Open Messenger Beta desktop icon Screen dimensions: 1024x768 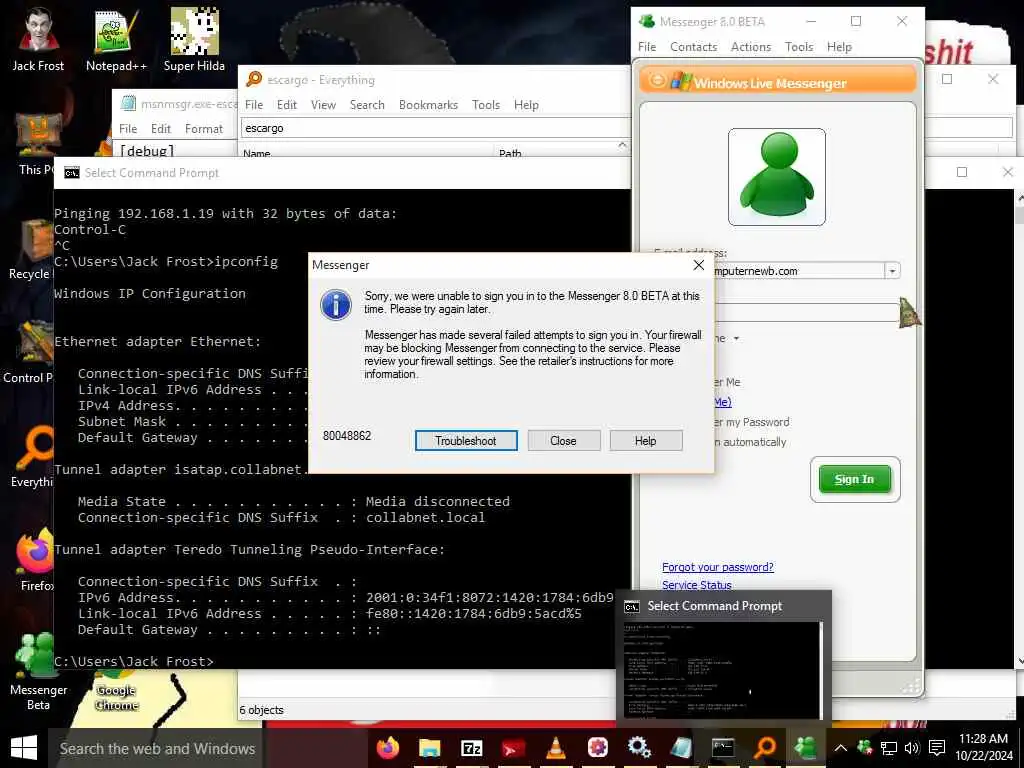click(x=38, y=671)
